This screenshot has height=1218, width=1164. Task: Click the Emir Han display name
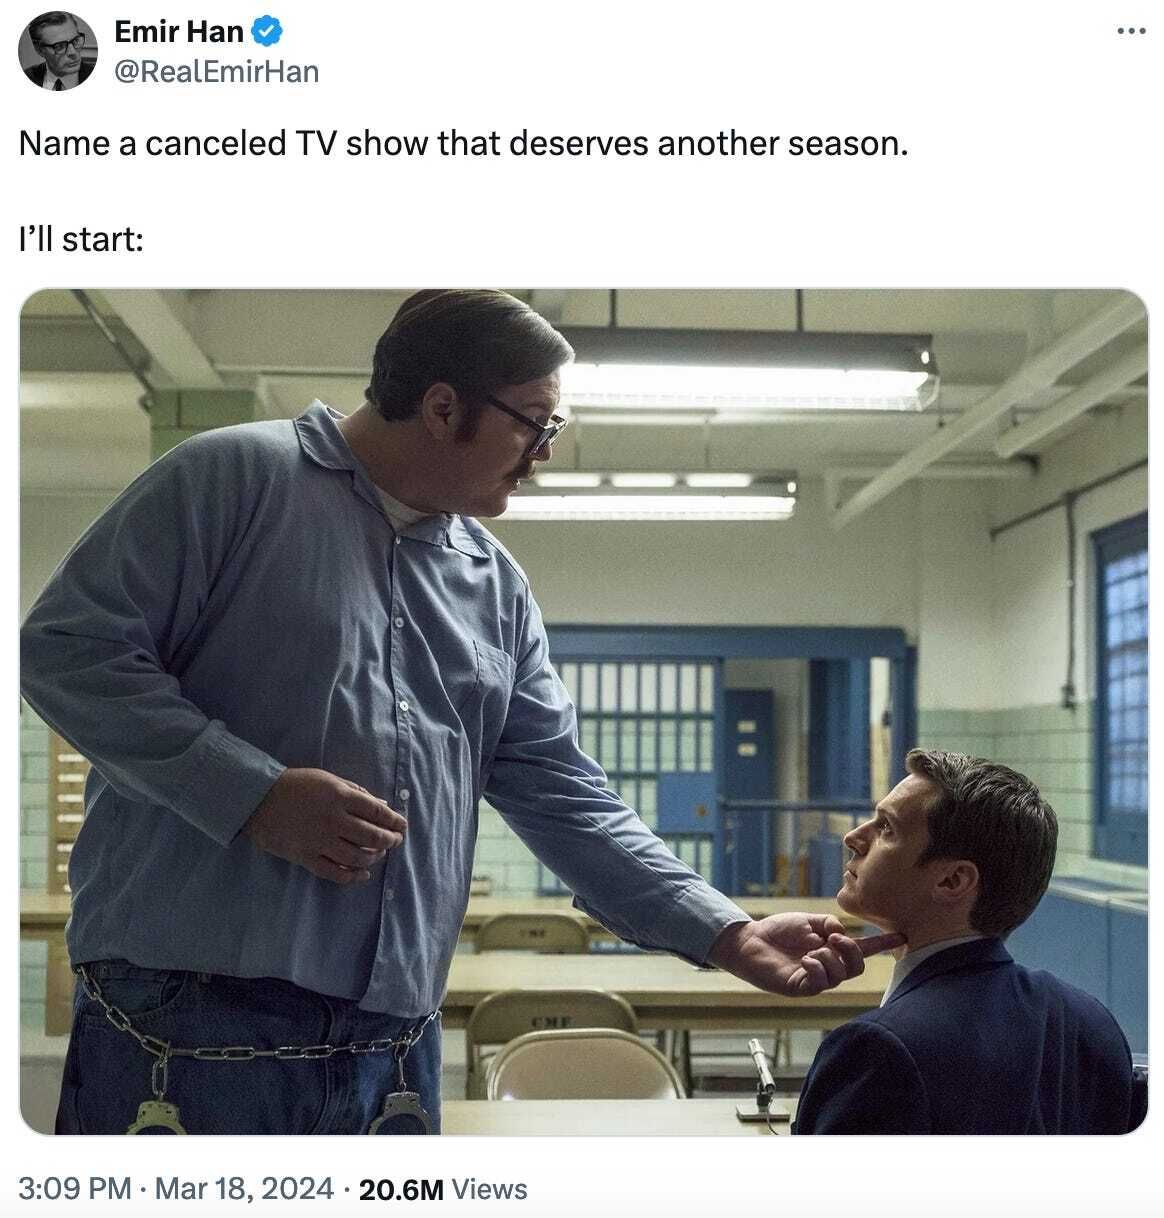click(x=179, y=32)
